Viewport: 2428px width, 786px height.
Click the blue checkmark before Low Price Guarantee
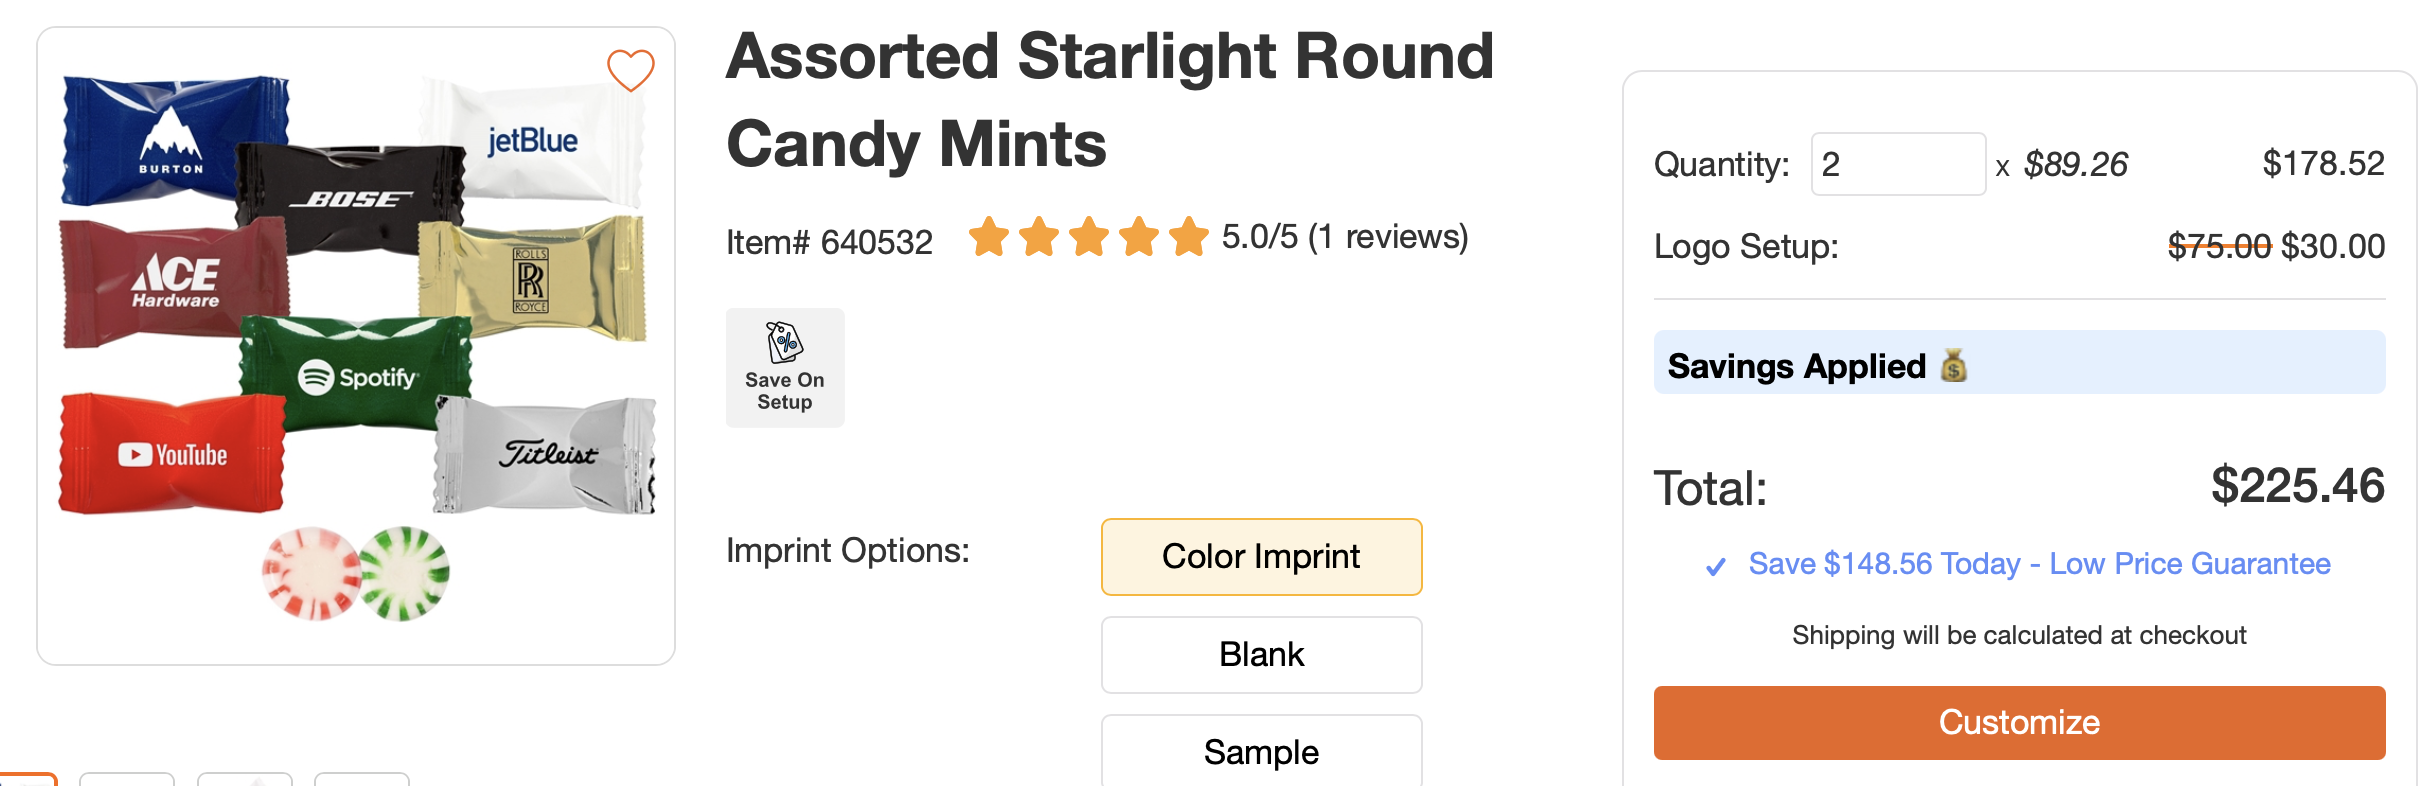pos(1716,567)
